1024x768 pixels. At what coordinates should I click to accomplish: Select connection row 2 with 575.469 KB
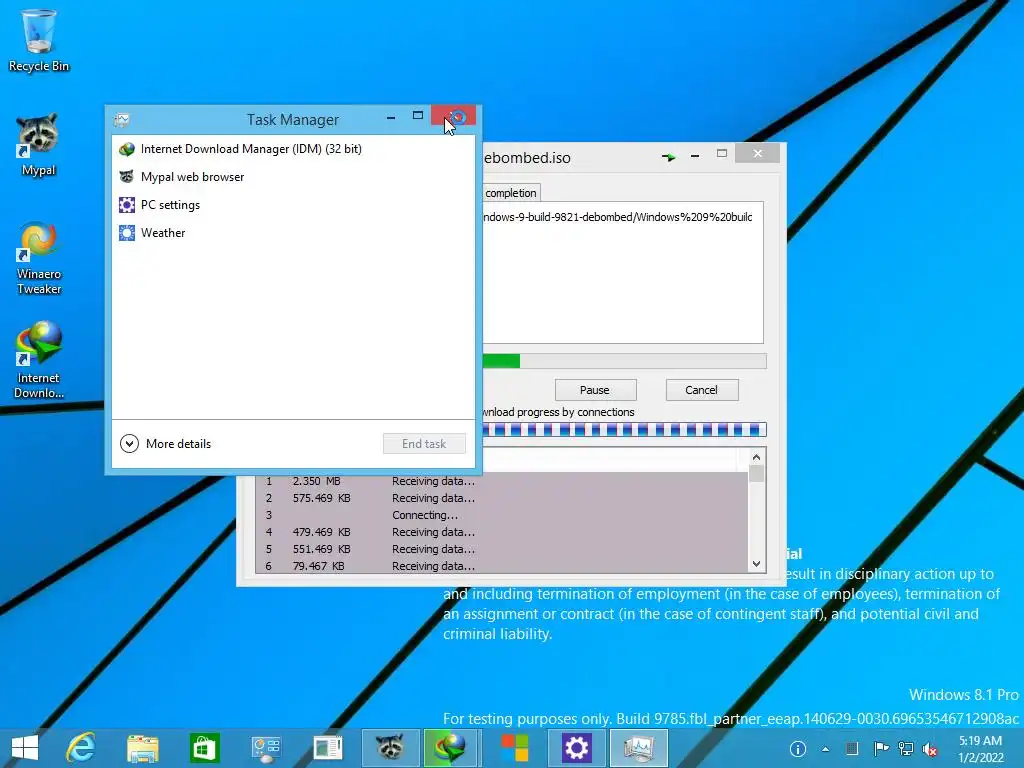[502, 498]
